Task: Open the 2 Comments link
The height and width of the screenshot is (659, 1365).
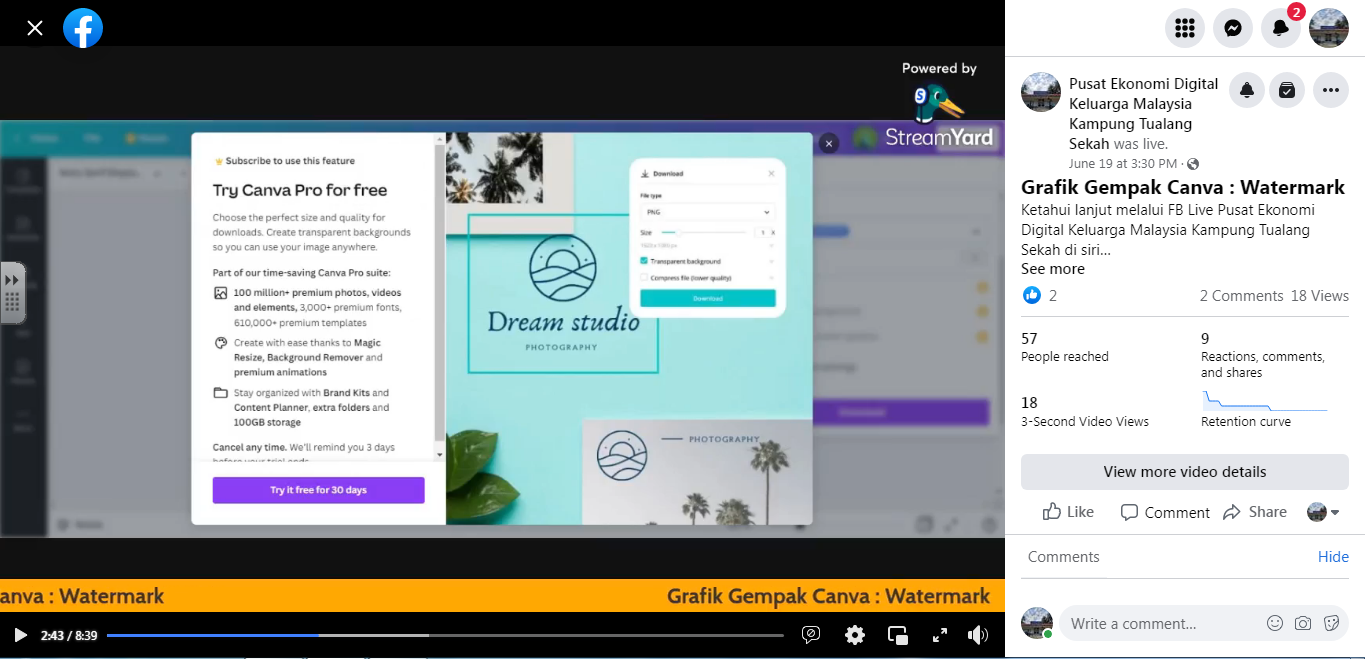Action: click(x=1241, y=296)
